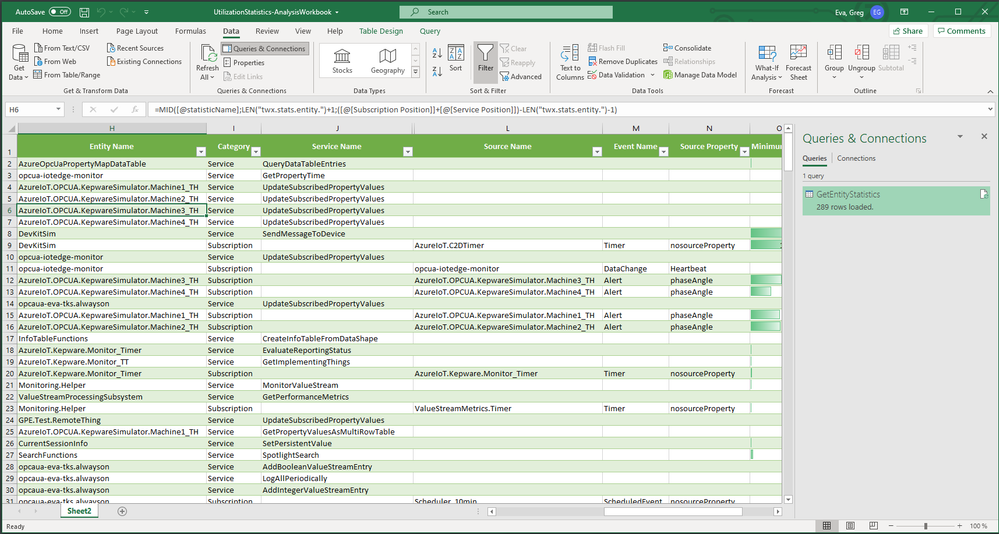
Task: Sort column A to Z
Action: coord(437,54)
